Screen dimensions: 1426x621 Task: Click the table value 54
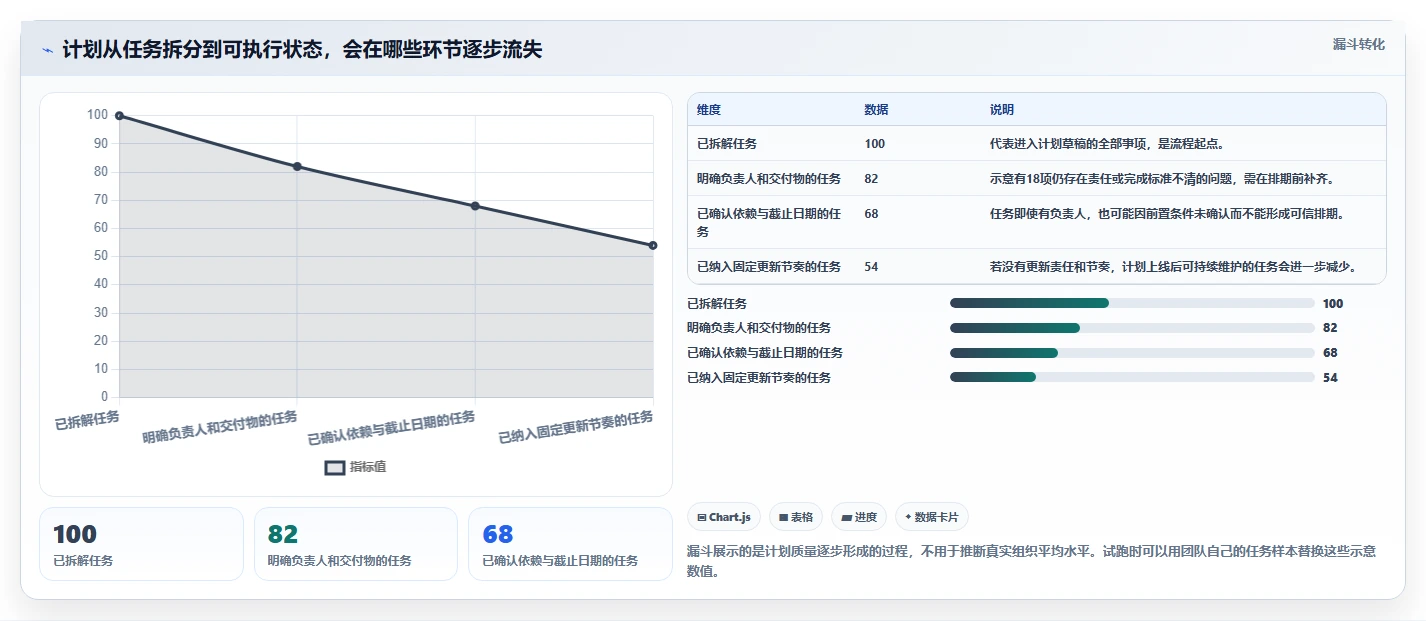pyautogui.click(x=872, y=266)
